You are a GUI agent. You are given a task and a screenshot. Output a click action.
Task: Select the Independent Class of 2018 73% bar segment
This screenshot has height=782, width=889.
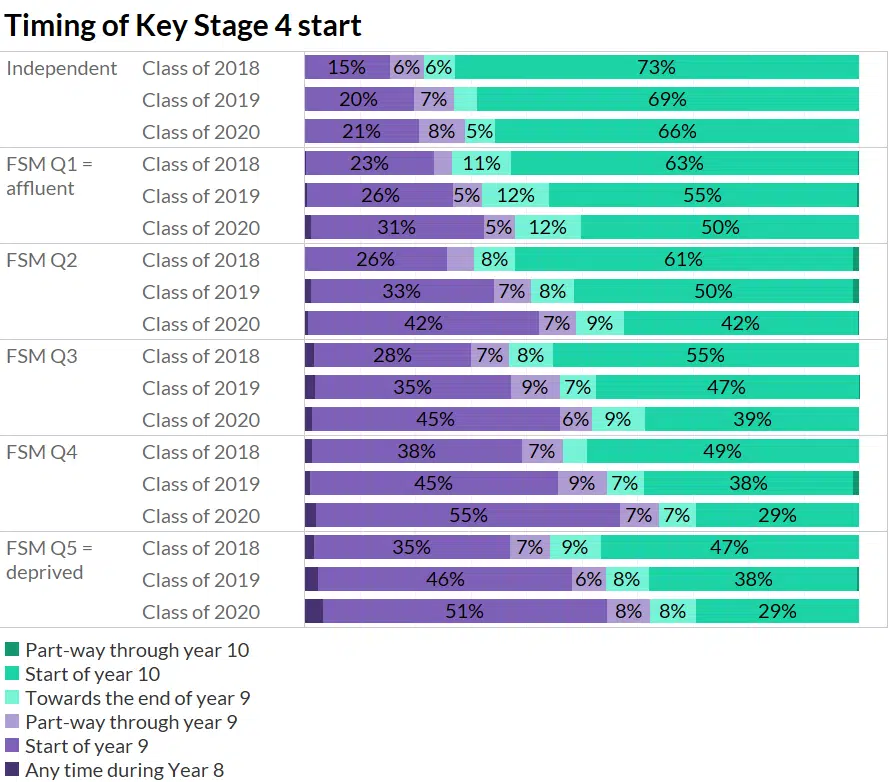click(x=656, y=68)
